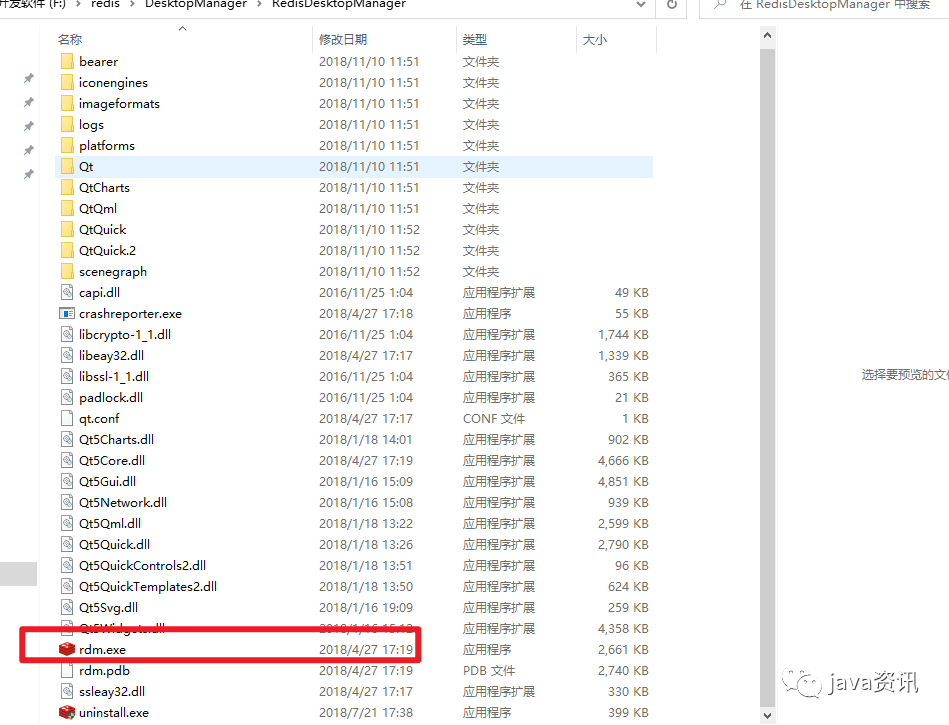The width and height of the screenshot is (949, 725).
Task: Select the imageformats folder icon
Action: [x=67, y=103]
